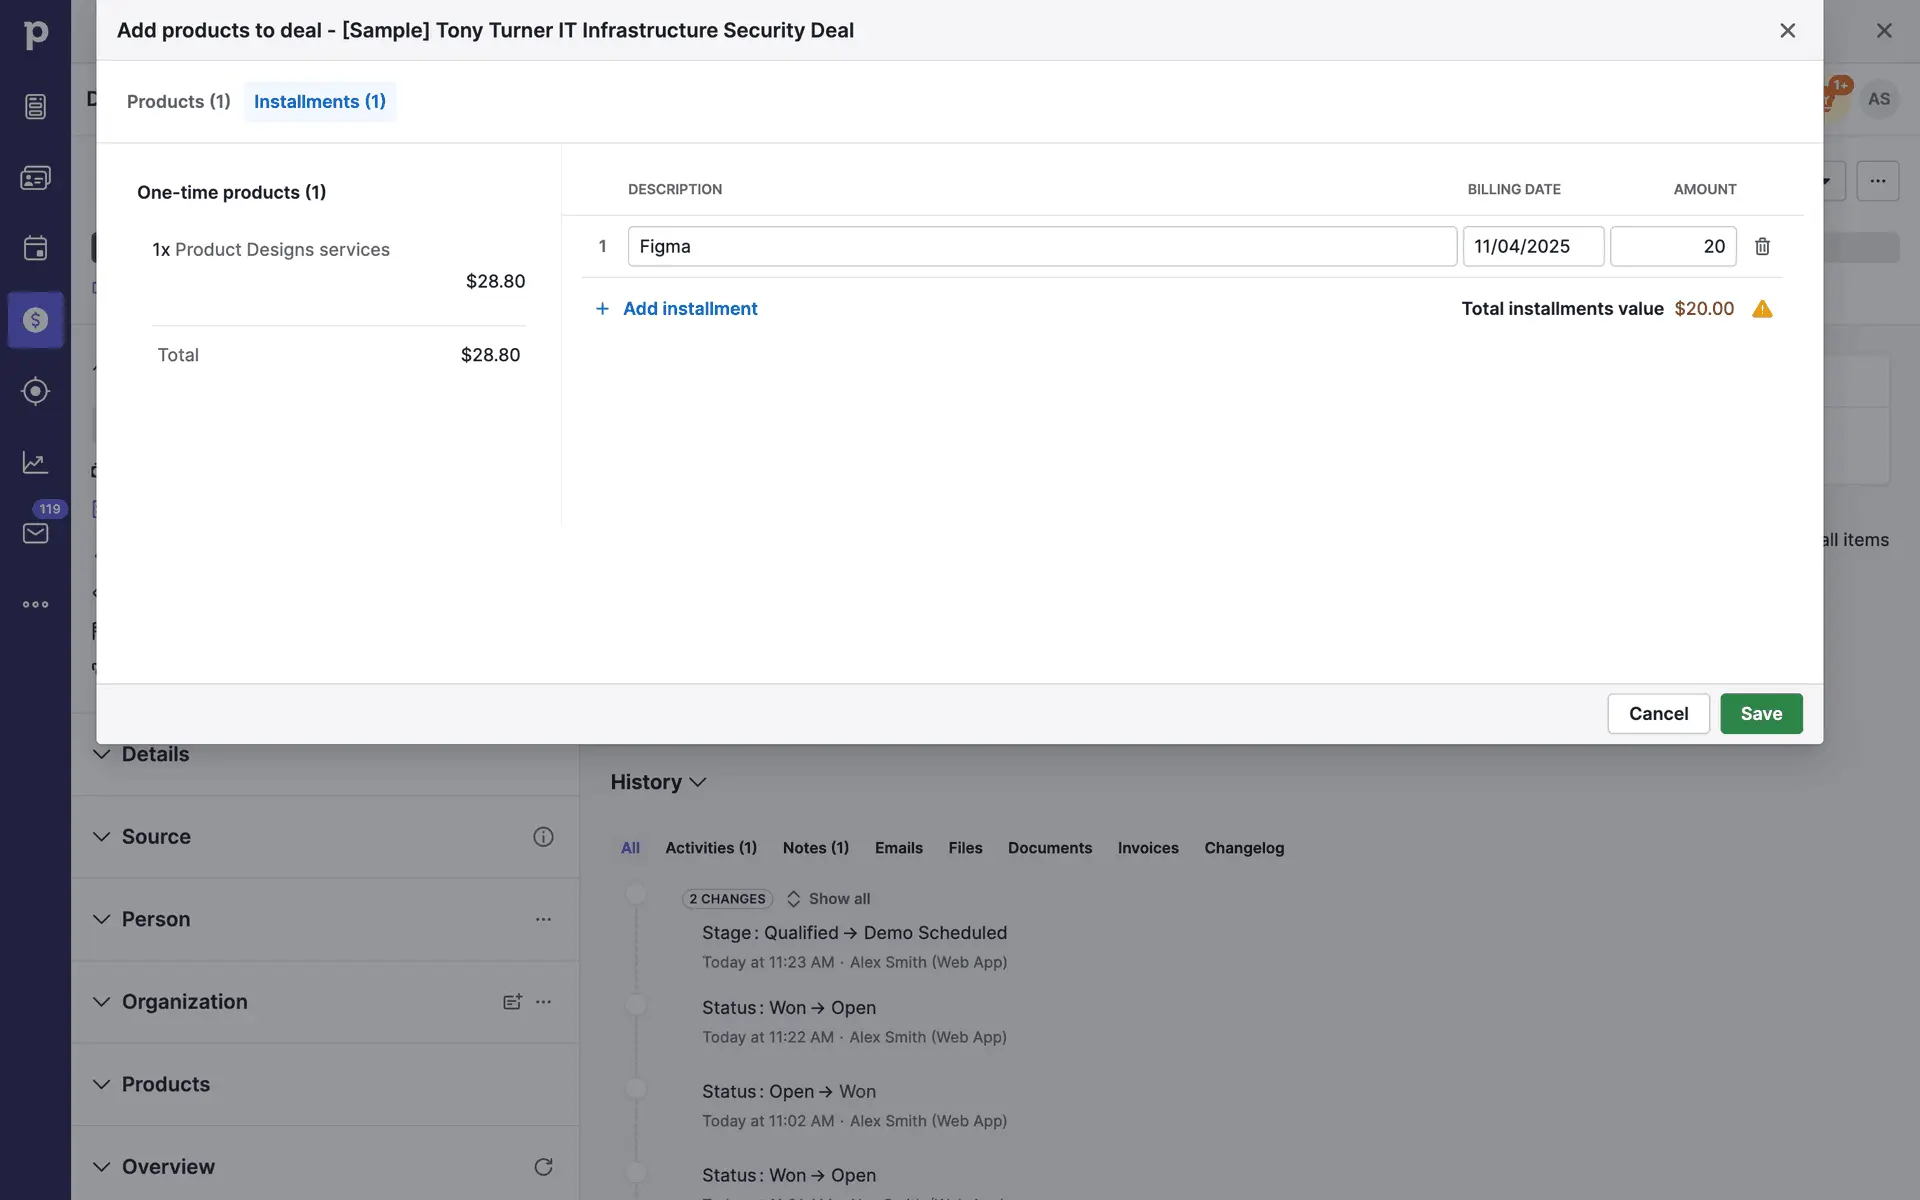The image size is (1920, 1200).
Task: Collapse the Source section chevron
Action: [x=101, y=837]
